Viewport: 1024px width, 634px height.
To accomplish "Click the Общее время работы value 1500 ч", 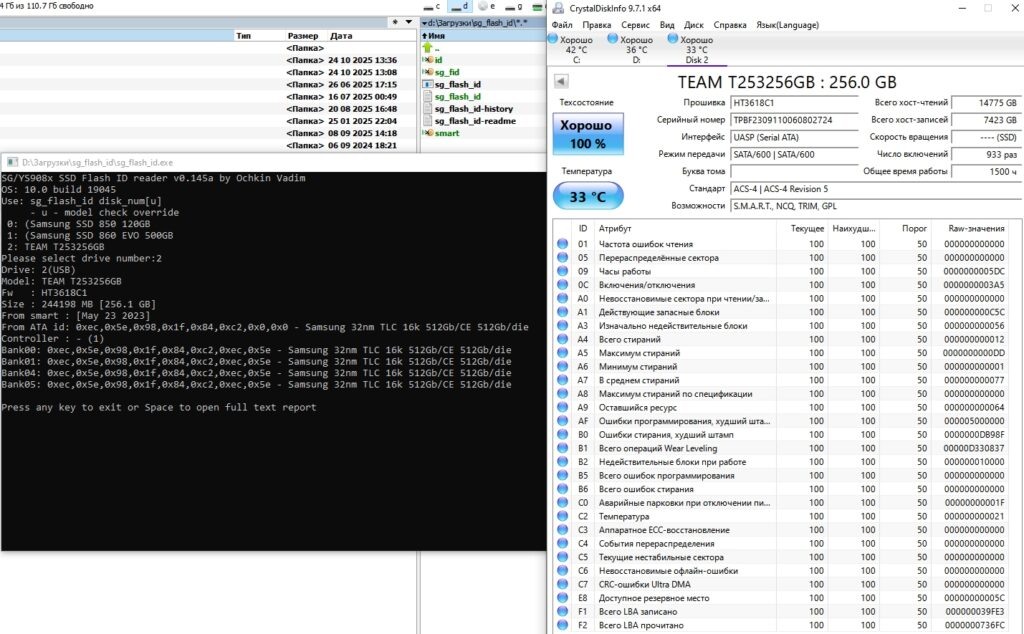I will 986,171.
